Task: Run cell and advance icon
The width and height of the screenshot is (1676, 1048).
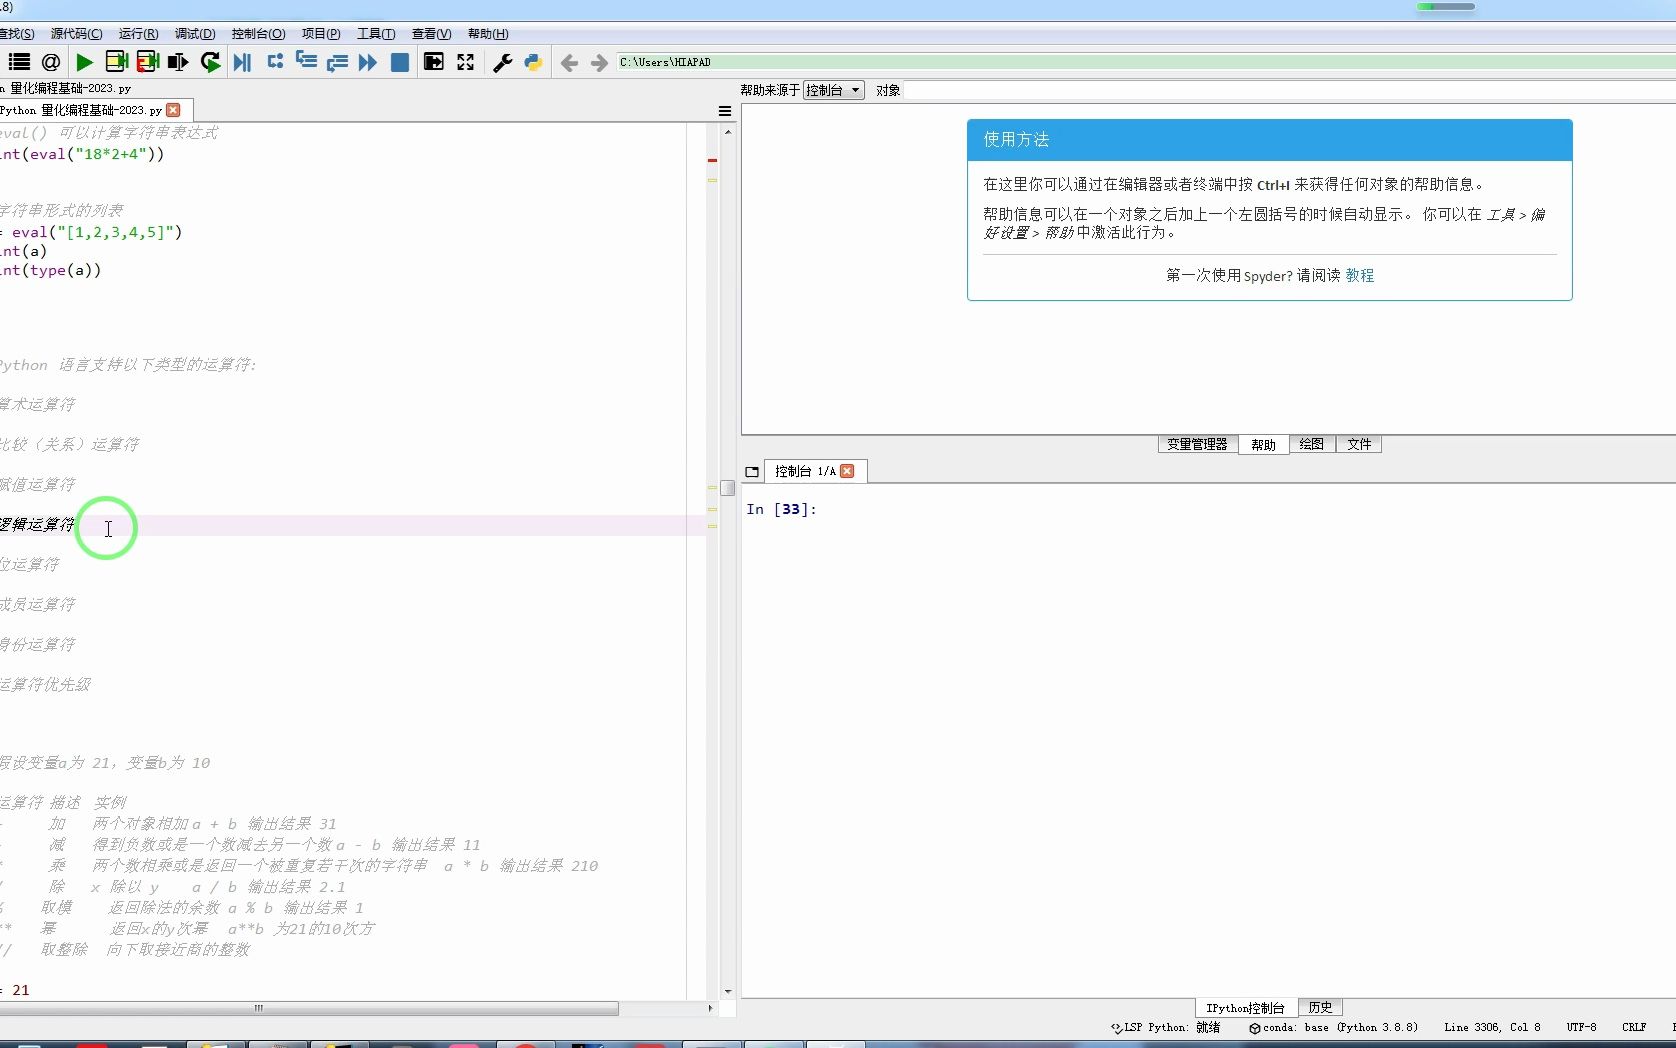Action: coord(148,62)
